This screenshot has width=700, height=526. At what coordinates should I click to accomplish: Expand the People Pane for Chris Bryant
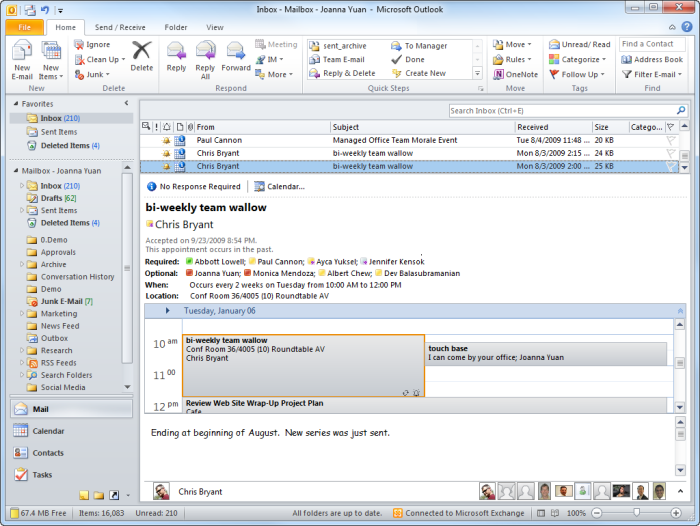click(680, 491)
